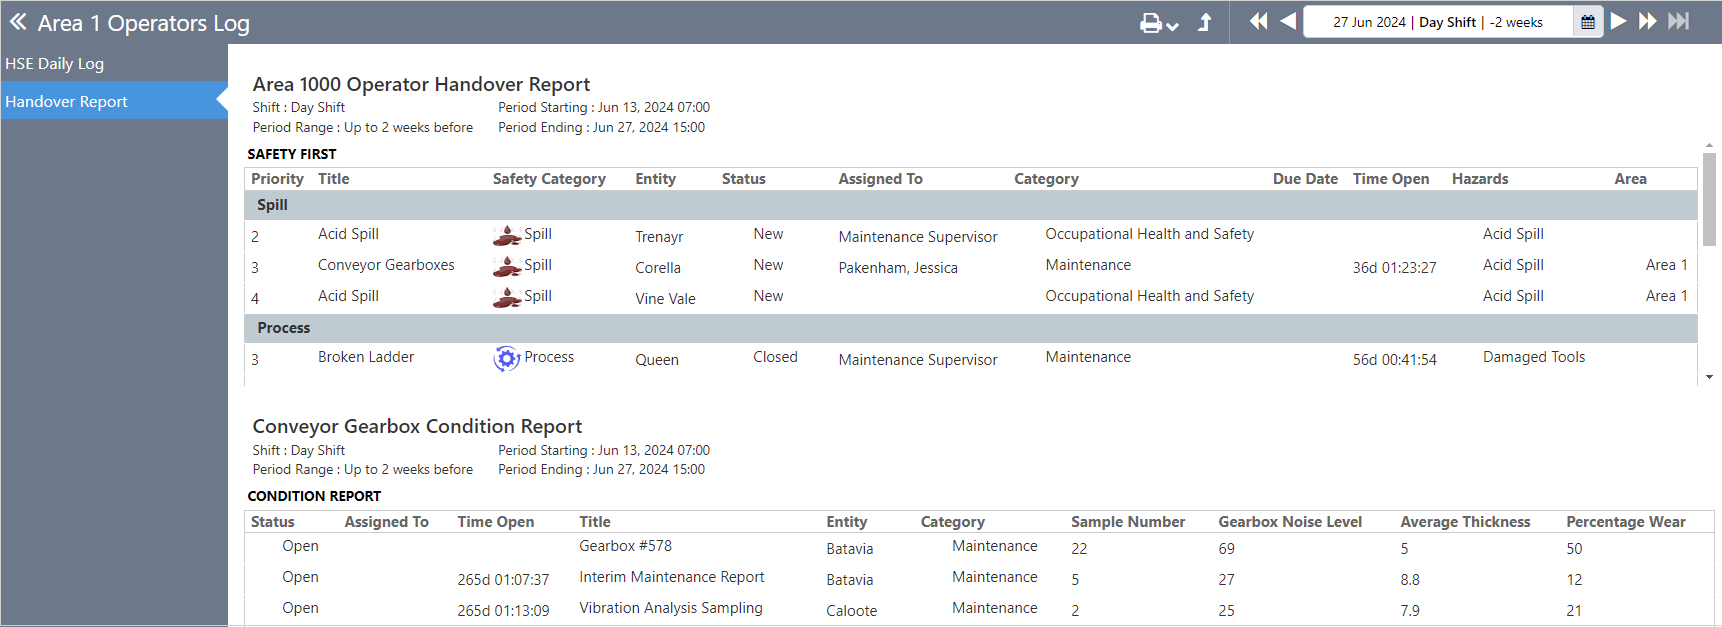Open the Gearbox #578 entry
The height and width of the screenshot is (627, 1722).
point(625,546)
